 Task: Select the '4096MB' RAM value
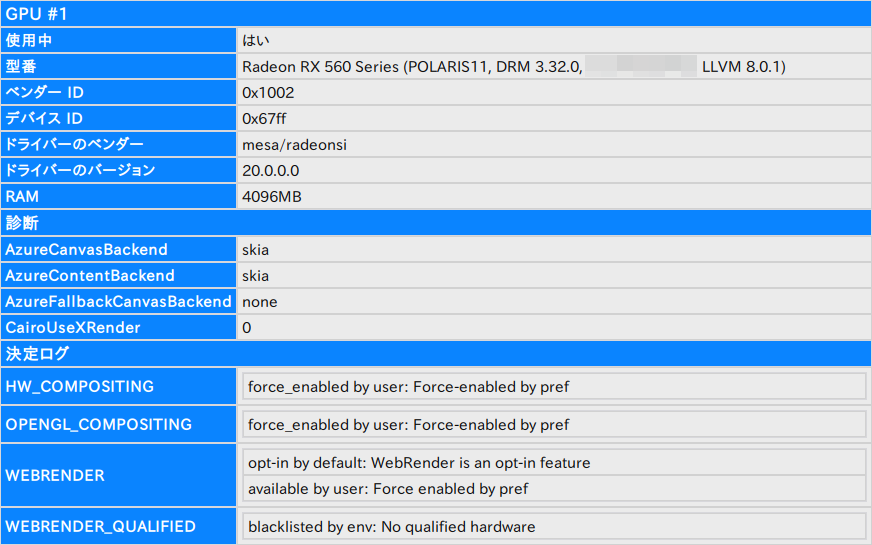click(x=271, y=196)
